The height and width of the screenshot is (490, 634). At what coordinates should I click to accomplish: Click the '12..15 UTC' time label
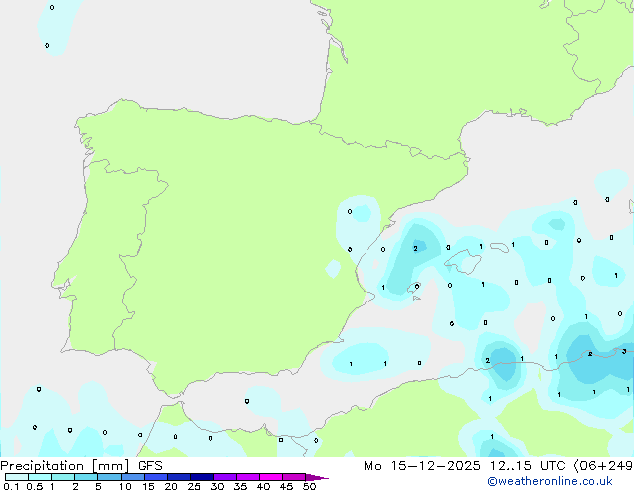[x=527, y=466]
